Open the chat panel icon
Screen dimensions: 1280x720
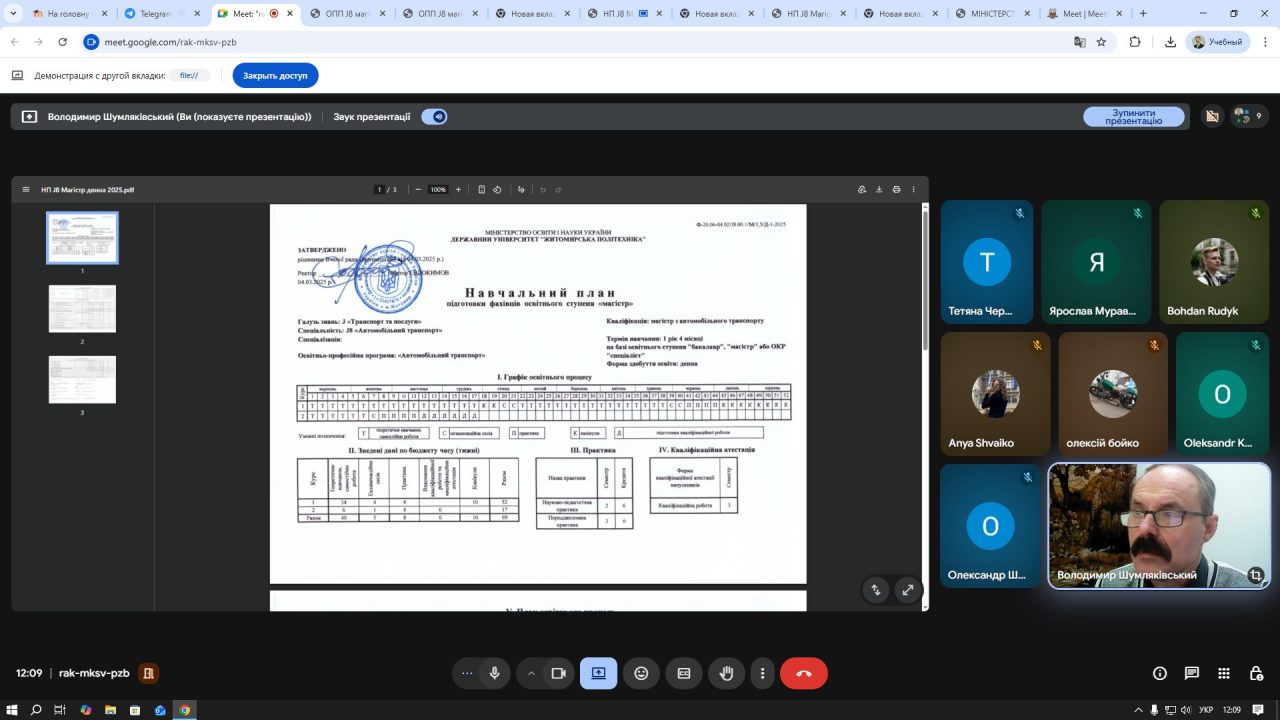pyautogui.click(x=1191, y=673)
